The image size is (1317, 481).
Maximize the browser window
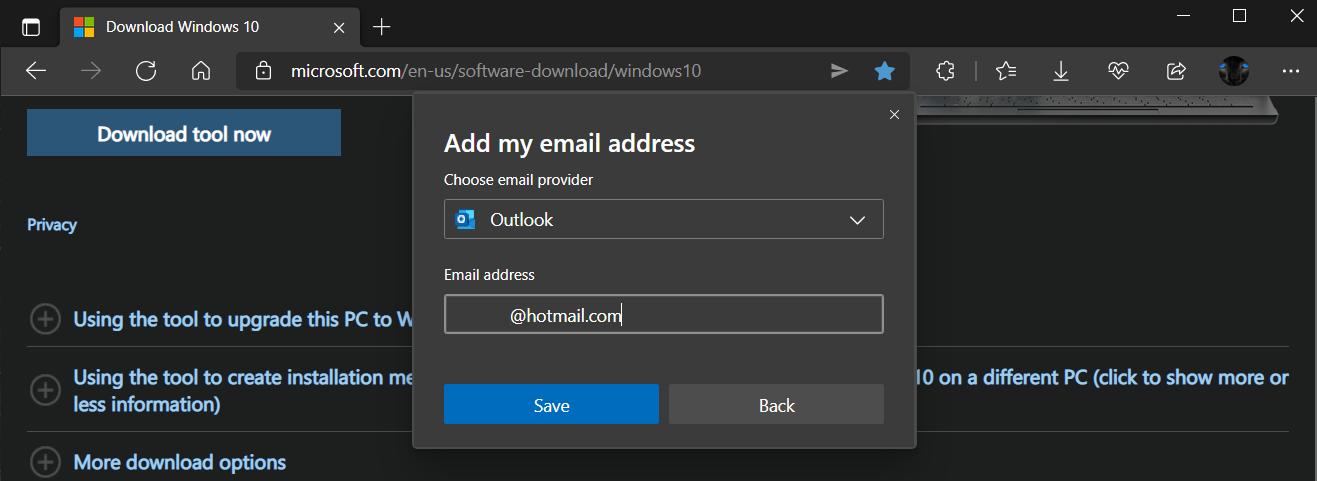tap(1239, 15)
